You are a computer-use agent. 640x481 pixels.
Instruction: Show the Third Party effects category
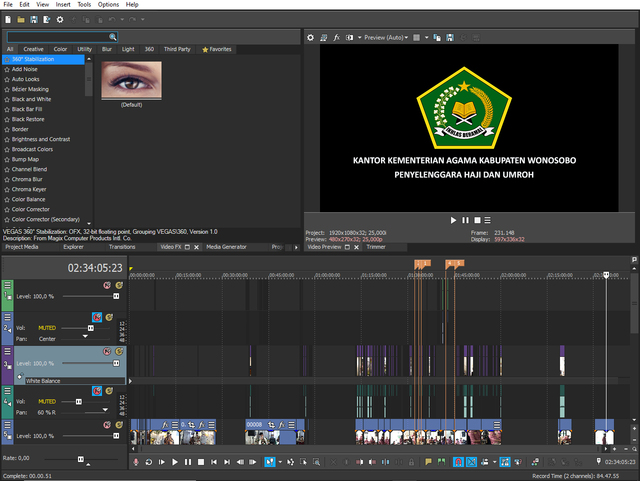pos(177,49)
